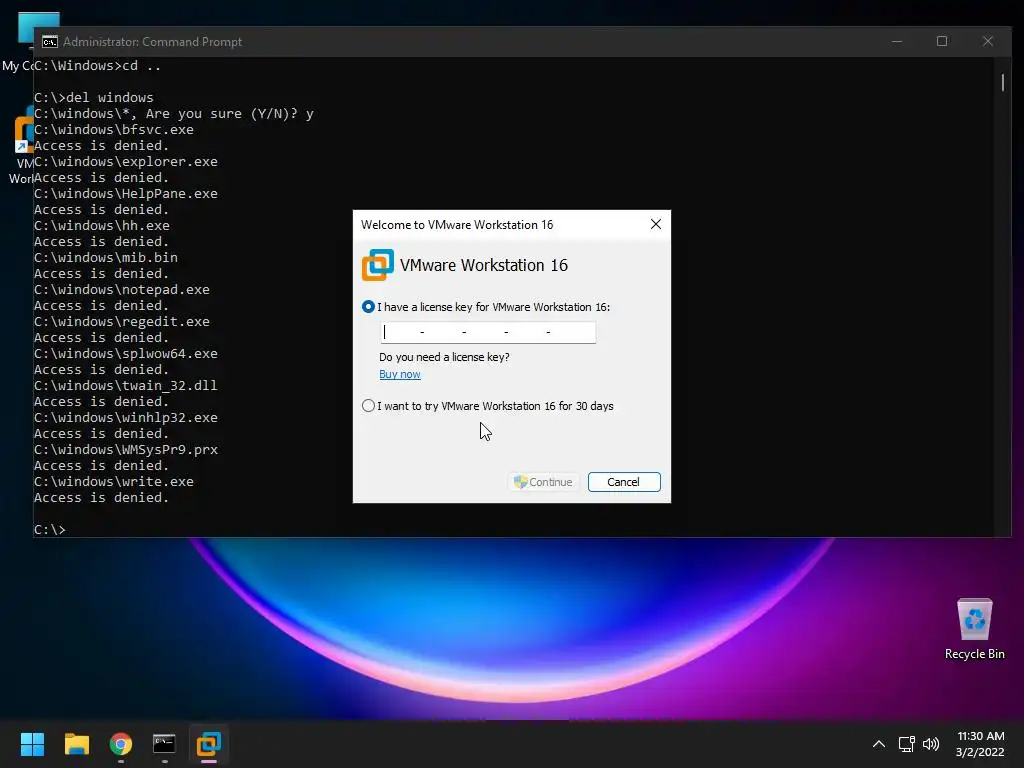Click the C:\windows\bfsvc.exe line

point(114,129)
